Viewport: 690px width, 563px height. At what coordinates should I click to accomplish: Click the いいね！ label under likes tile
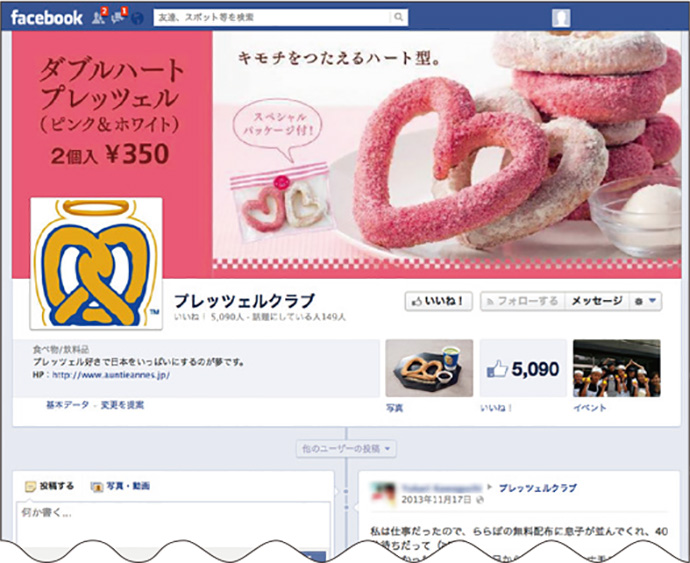click(x=496, y=408)
